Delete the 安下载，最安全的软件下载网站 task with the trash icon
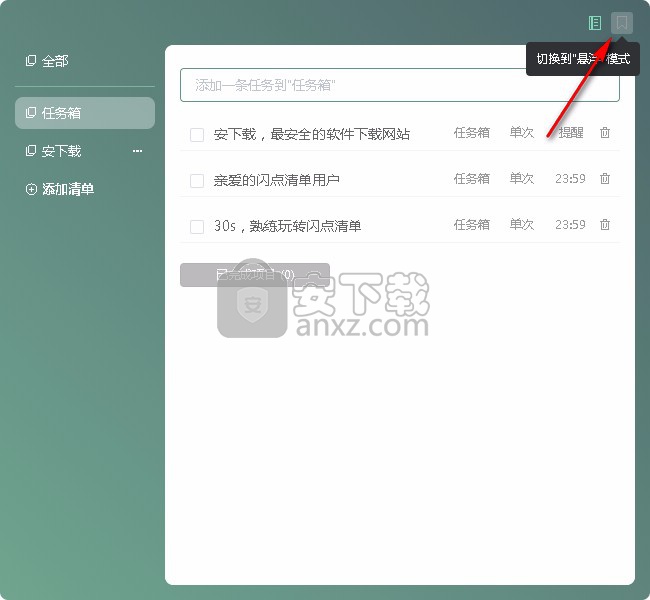Image resolution: width=650 pixels, height=600 pixels. pos(605,133)
